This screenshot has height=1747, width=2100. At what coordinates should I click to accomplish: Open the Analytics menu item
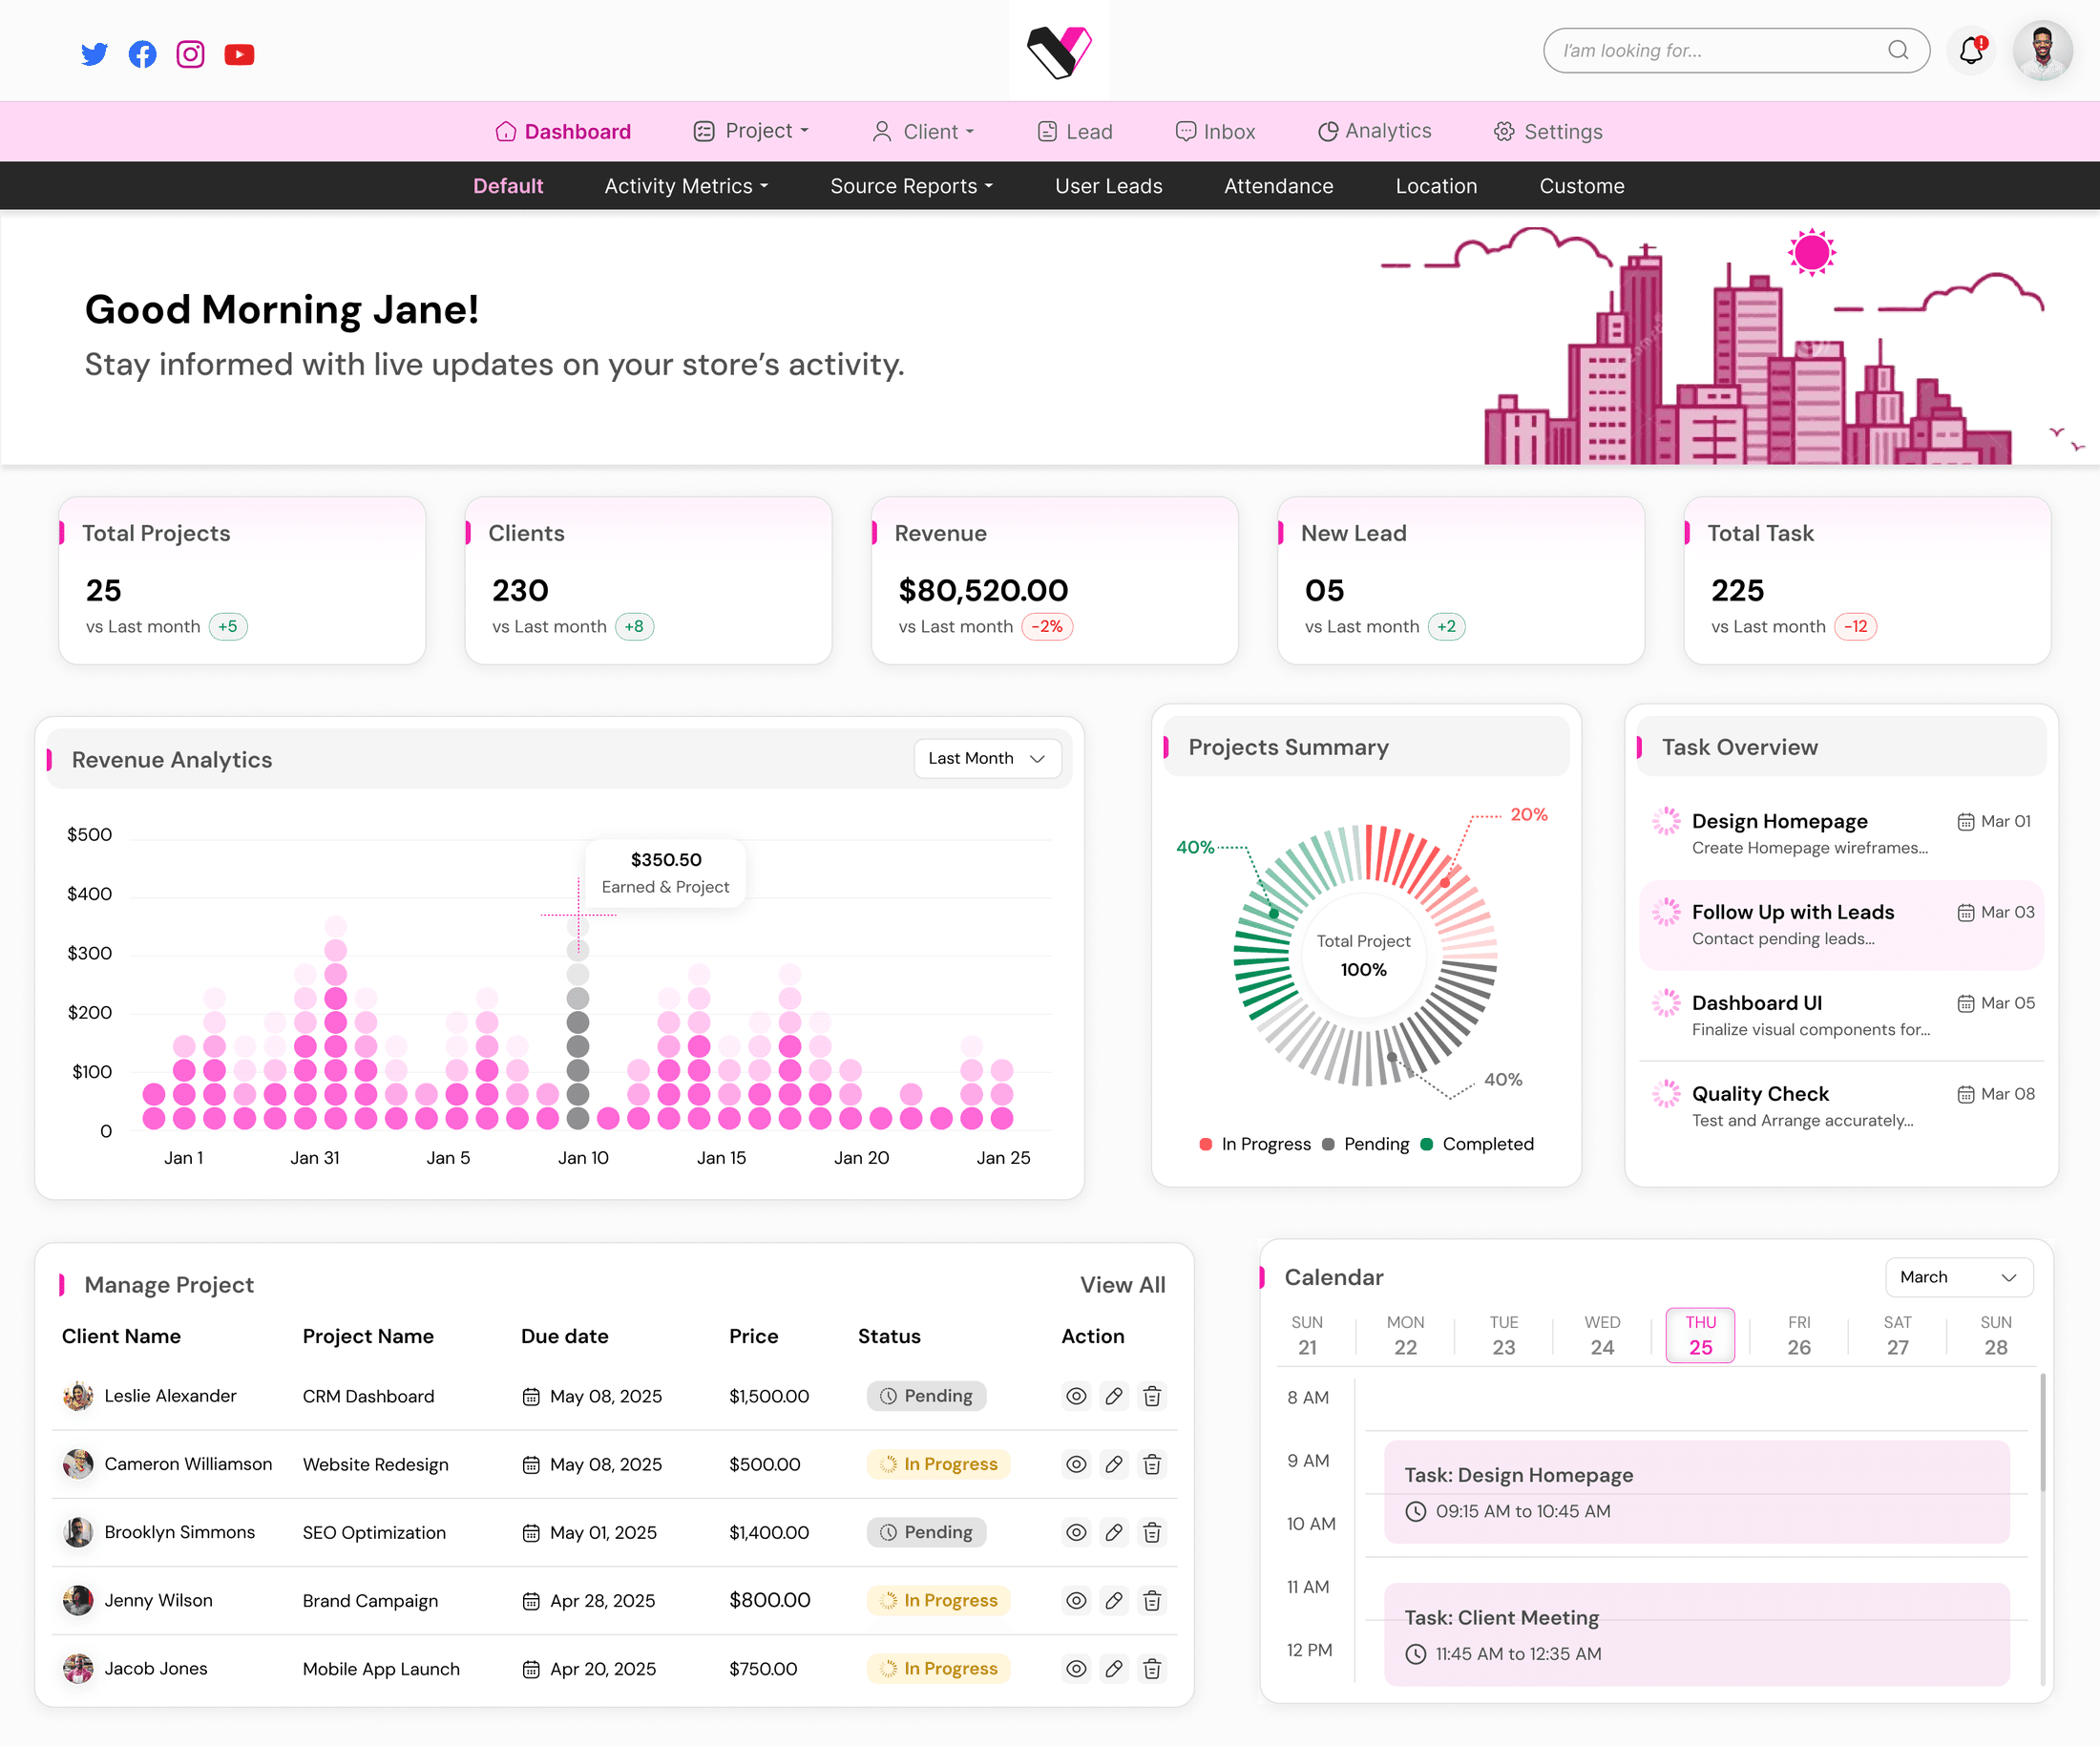point(1375,131)
